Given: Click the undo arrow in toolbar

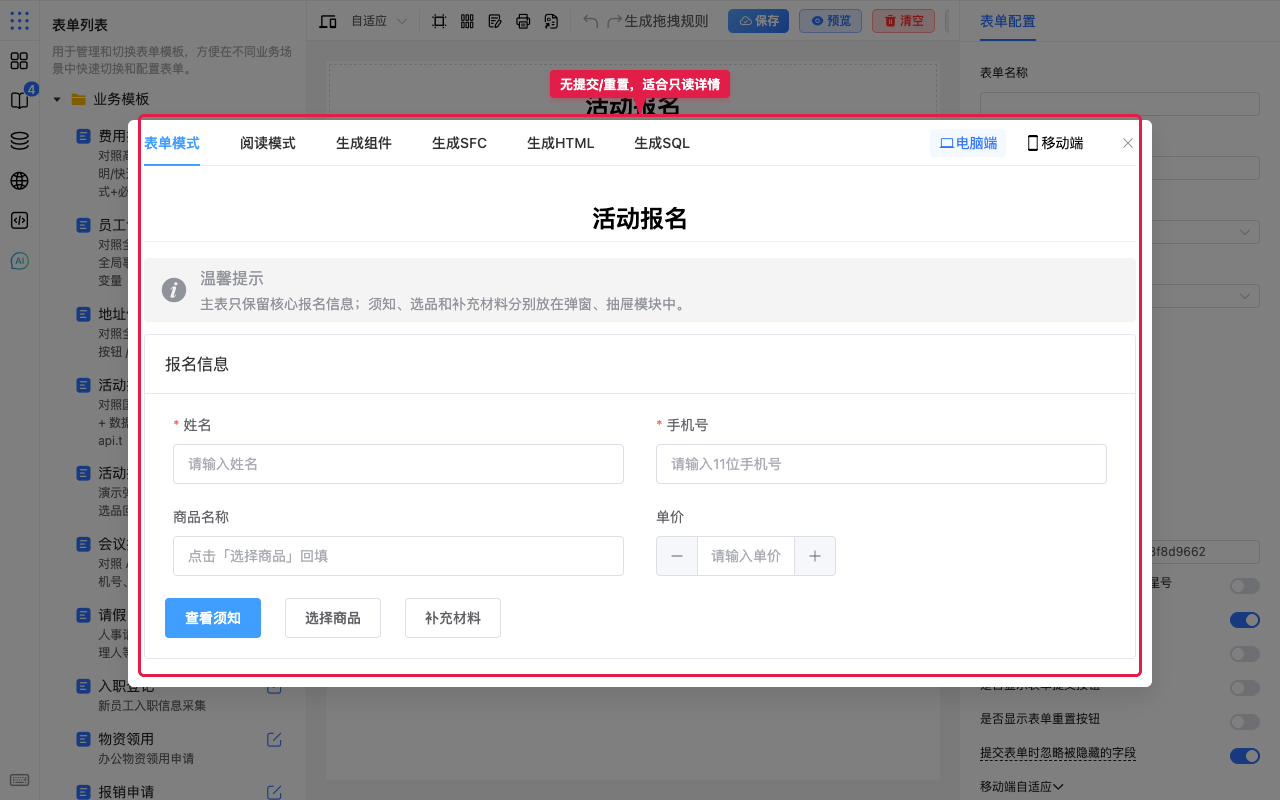Looking at the screenshot, I should pos(590,21).
